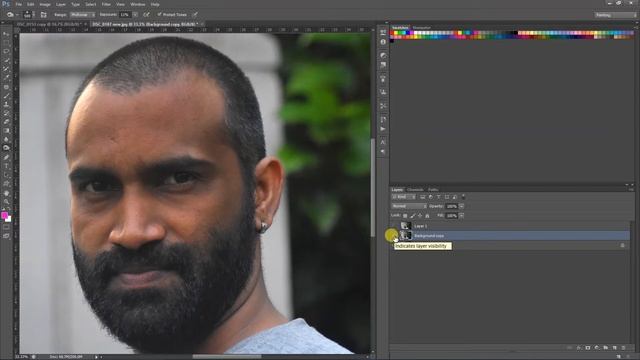Click the pink foreground color swatch

[4, 215]
